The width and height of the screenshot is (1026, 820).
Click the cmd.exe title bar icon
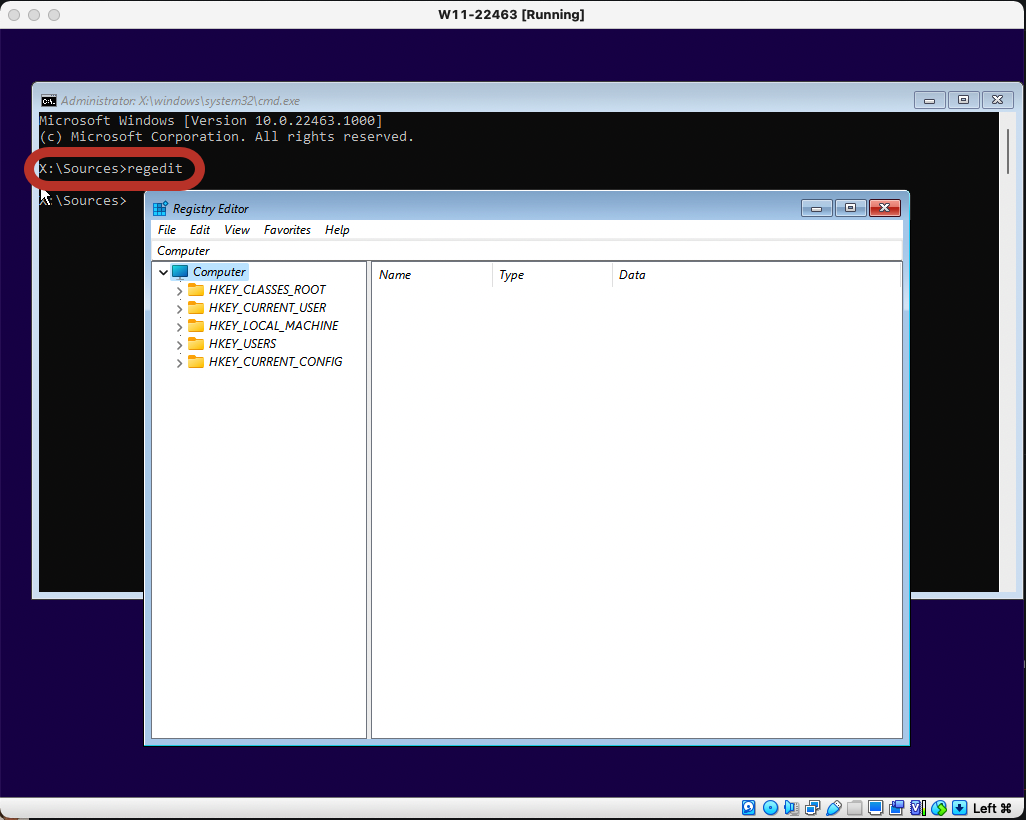(48, 100)
